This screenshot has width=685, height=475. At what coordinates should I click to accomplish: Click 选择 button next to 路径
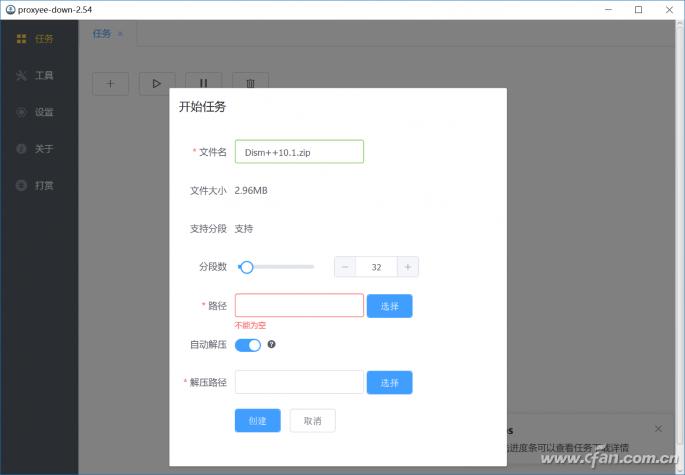(x=390, y=306)
